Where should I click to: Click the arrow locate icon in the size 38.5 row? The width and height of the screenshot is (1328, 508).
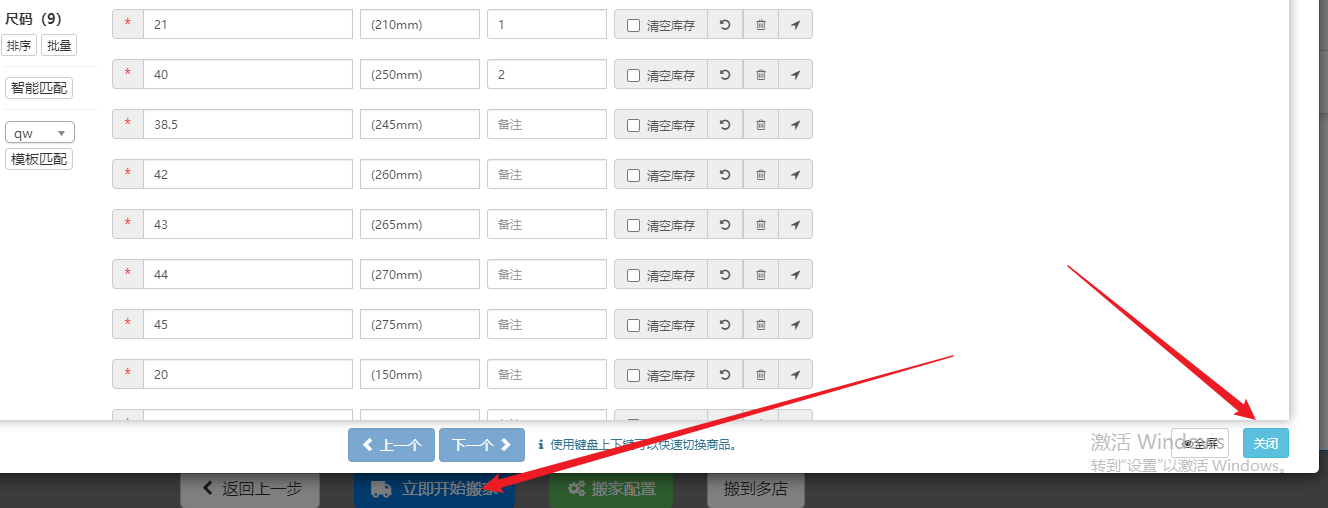pos(795,125)
